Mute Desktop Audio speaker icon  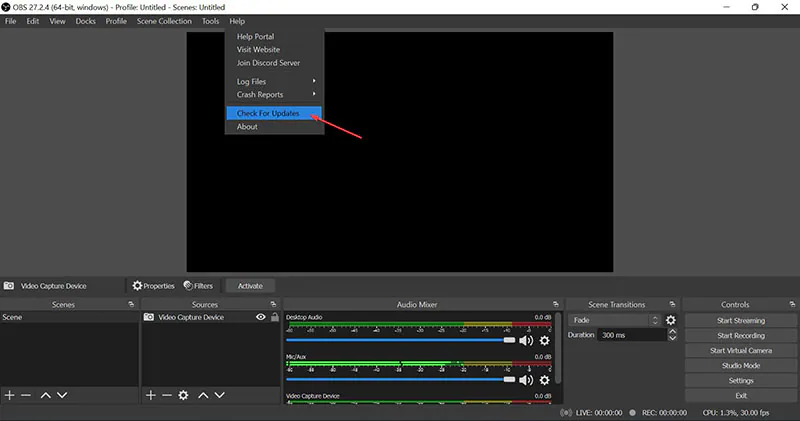click(x=526, y=340)
